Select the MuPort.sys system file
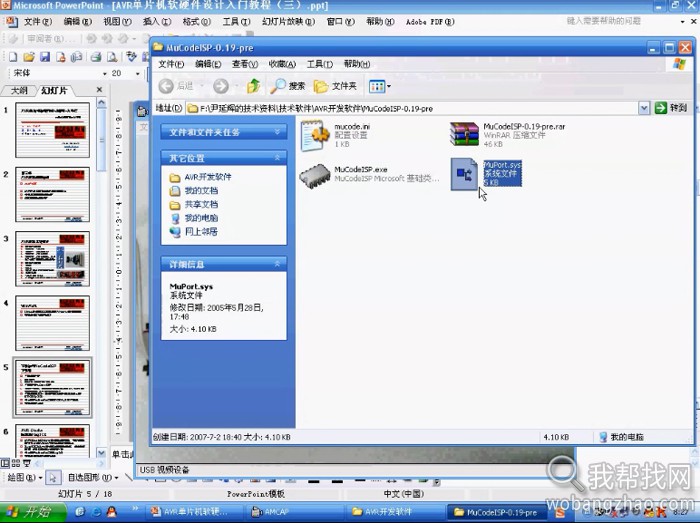The width and height of the screenshot is (700, 523). (x=486, y=174)
